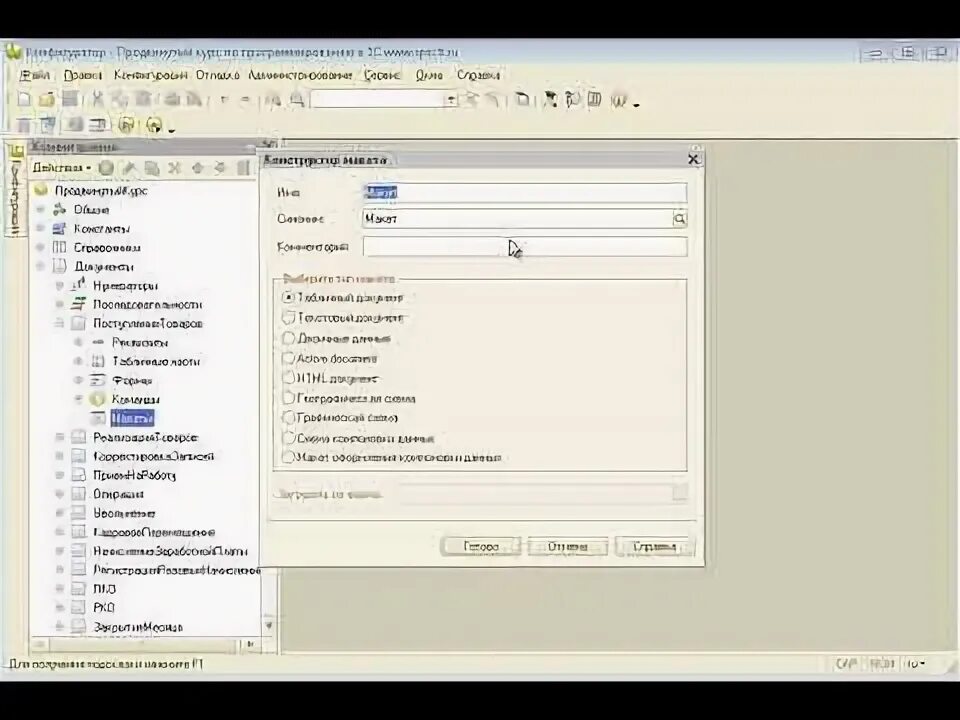Viewport: 960px width, 720px height.
Task: Click the Cut scissors toolbar icon
Action: [x=97, y=99]
